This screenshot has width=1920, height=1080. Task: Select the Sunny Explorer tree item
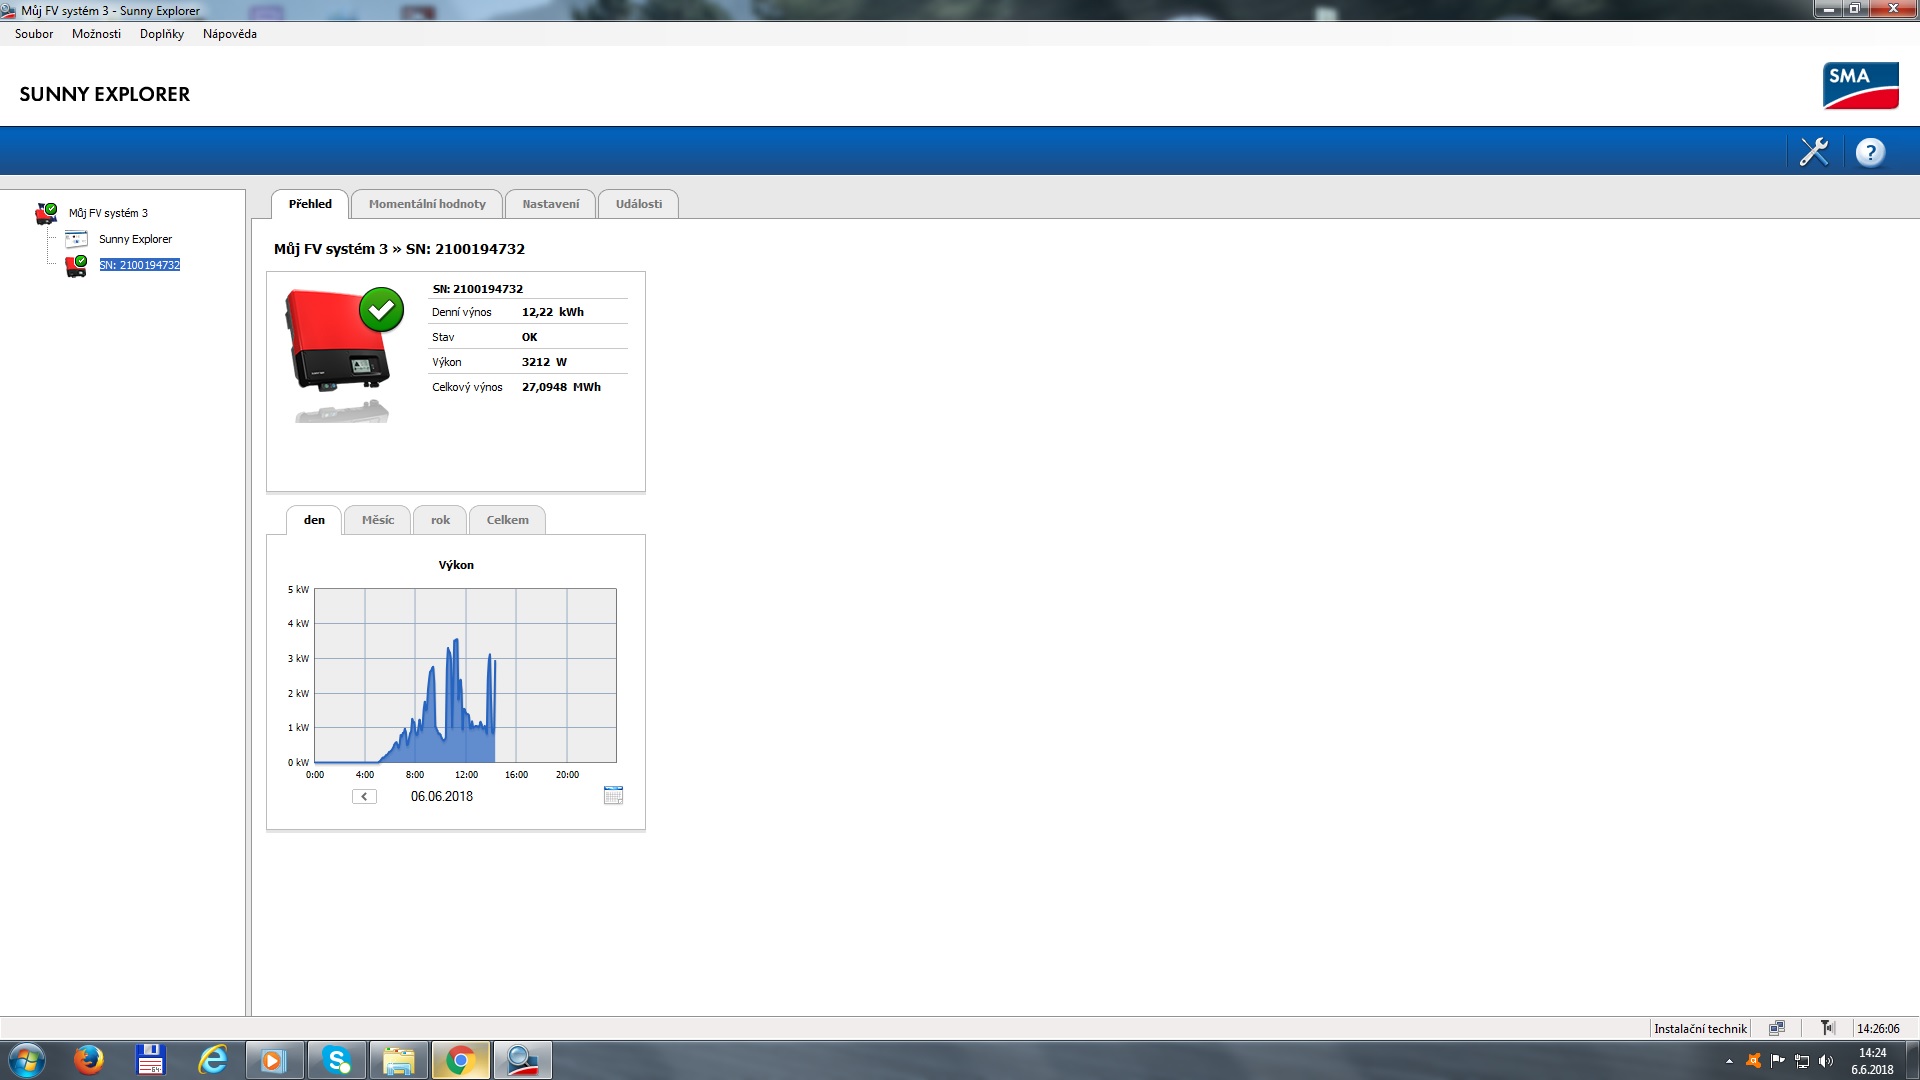tap(135, 239)
